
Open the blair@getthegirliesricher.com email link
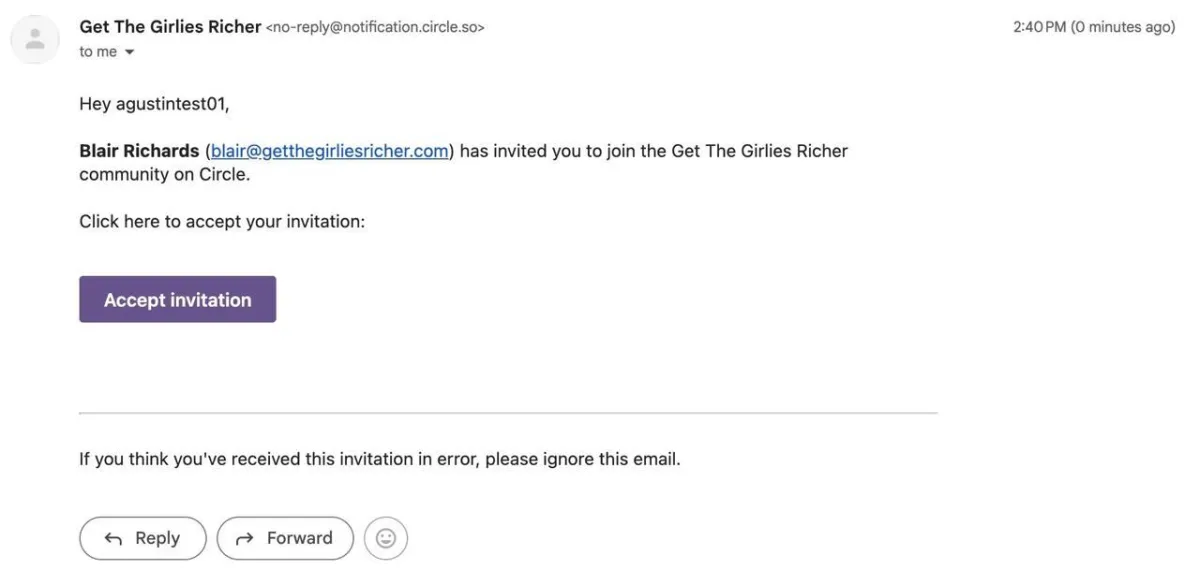click(x=329, y=151)
